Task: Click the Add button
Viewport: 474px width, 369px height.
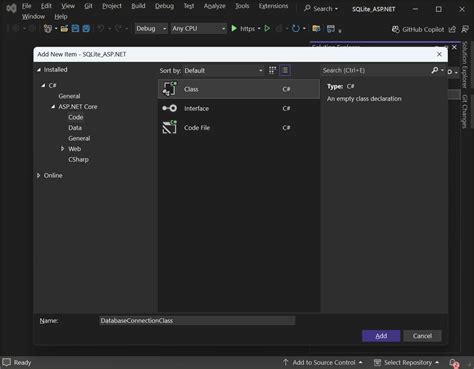Action: tap(381, 336)
